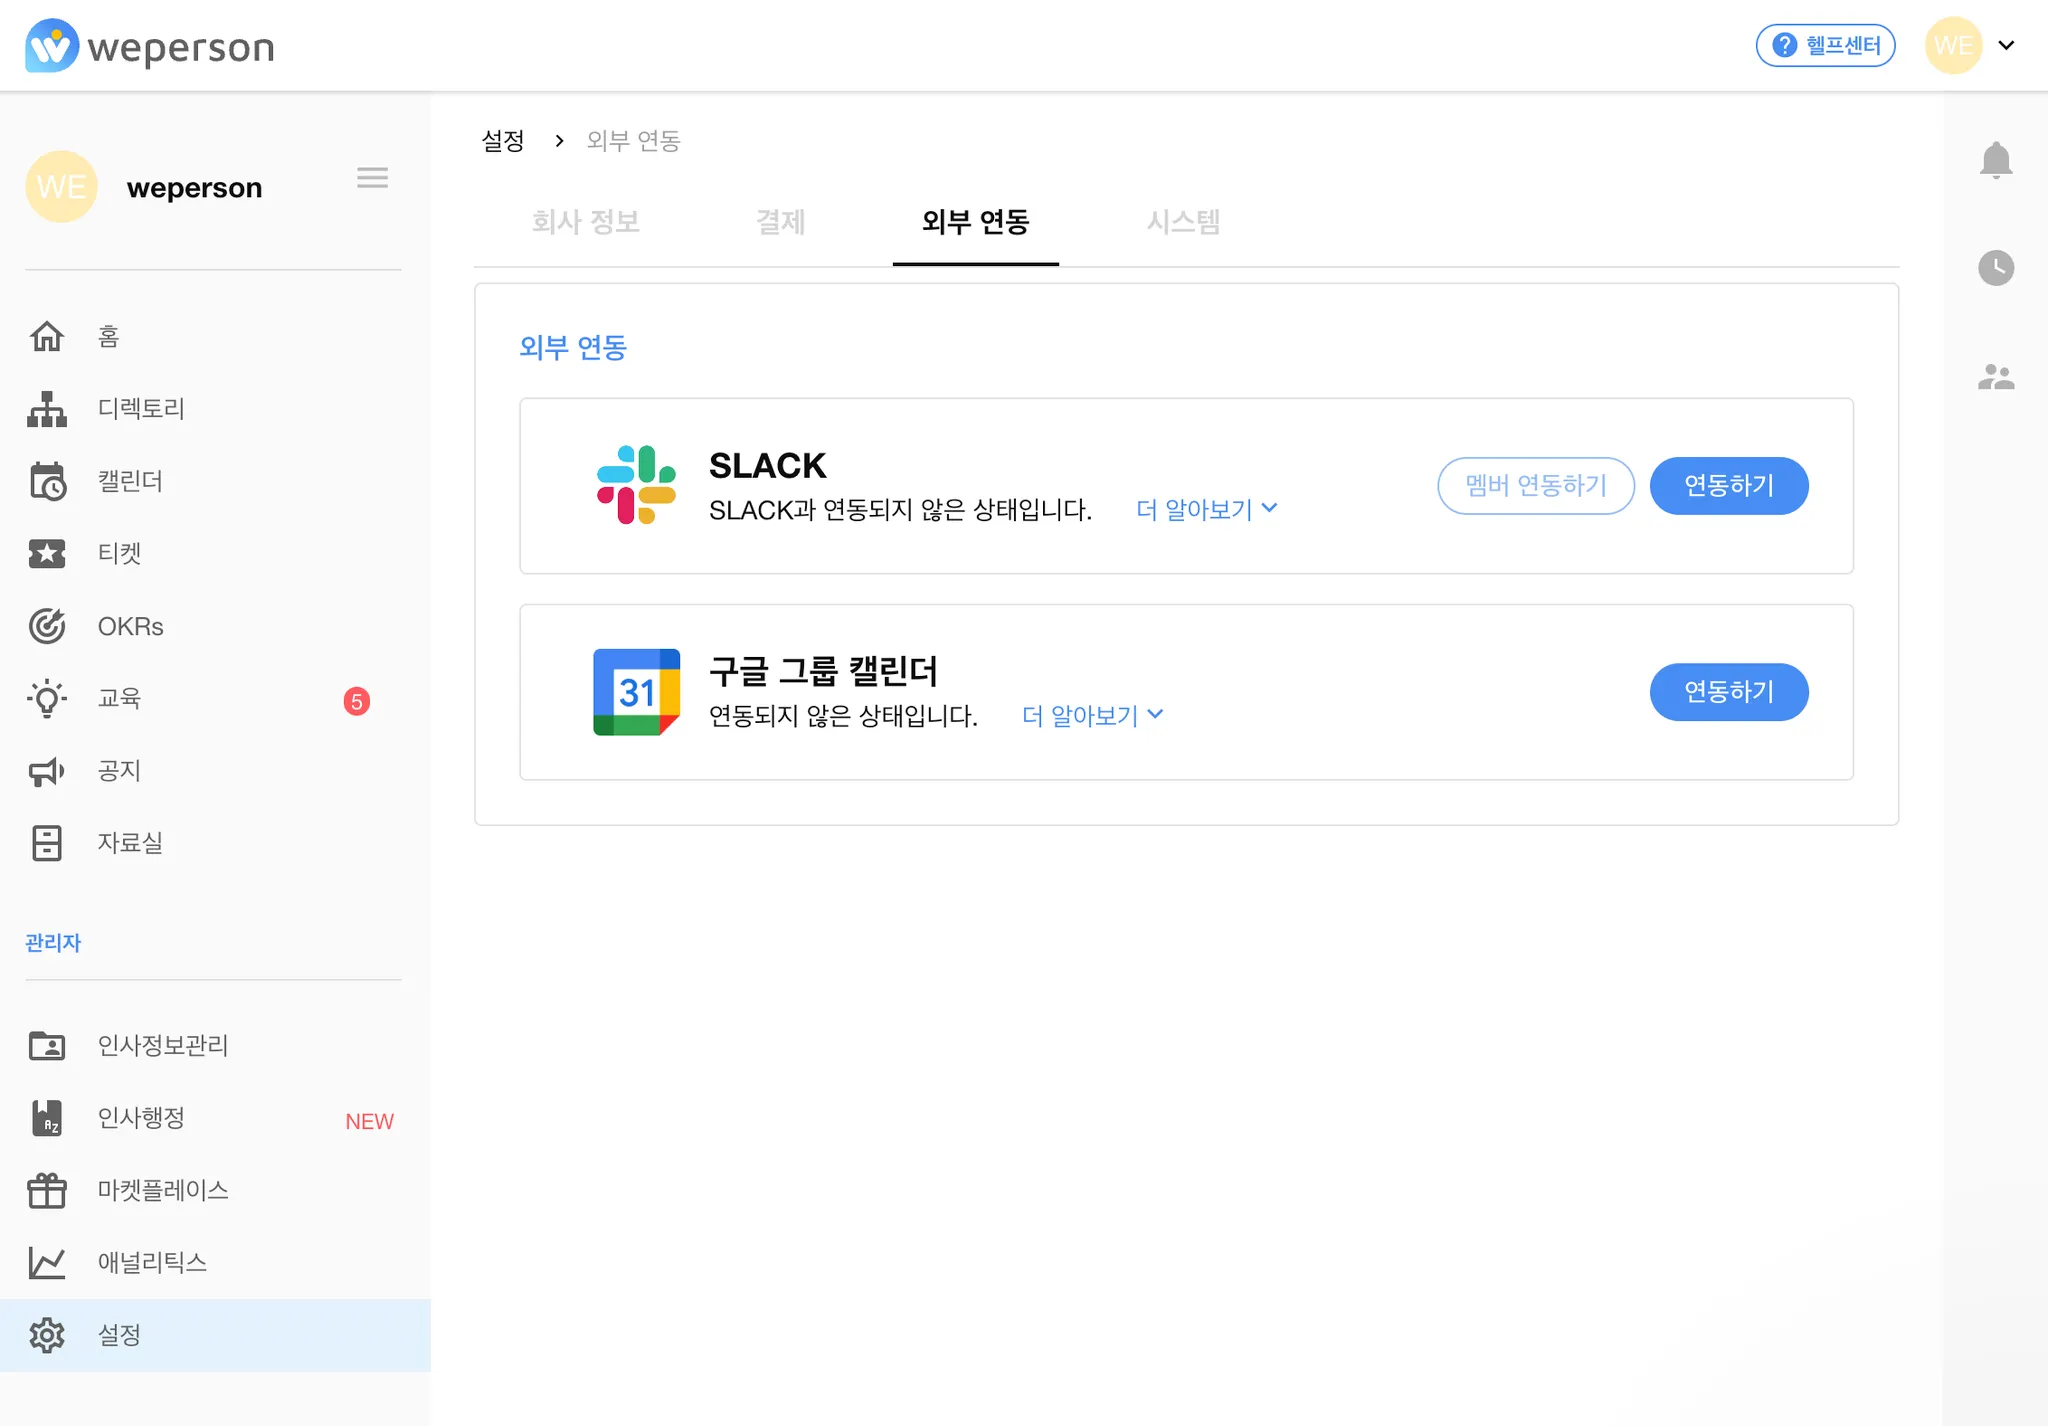
Task: Open OKRs target icon
Action: click(47, 626)
